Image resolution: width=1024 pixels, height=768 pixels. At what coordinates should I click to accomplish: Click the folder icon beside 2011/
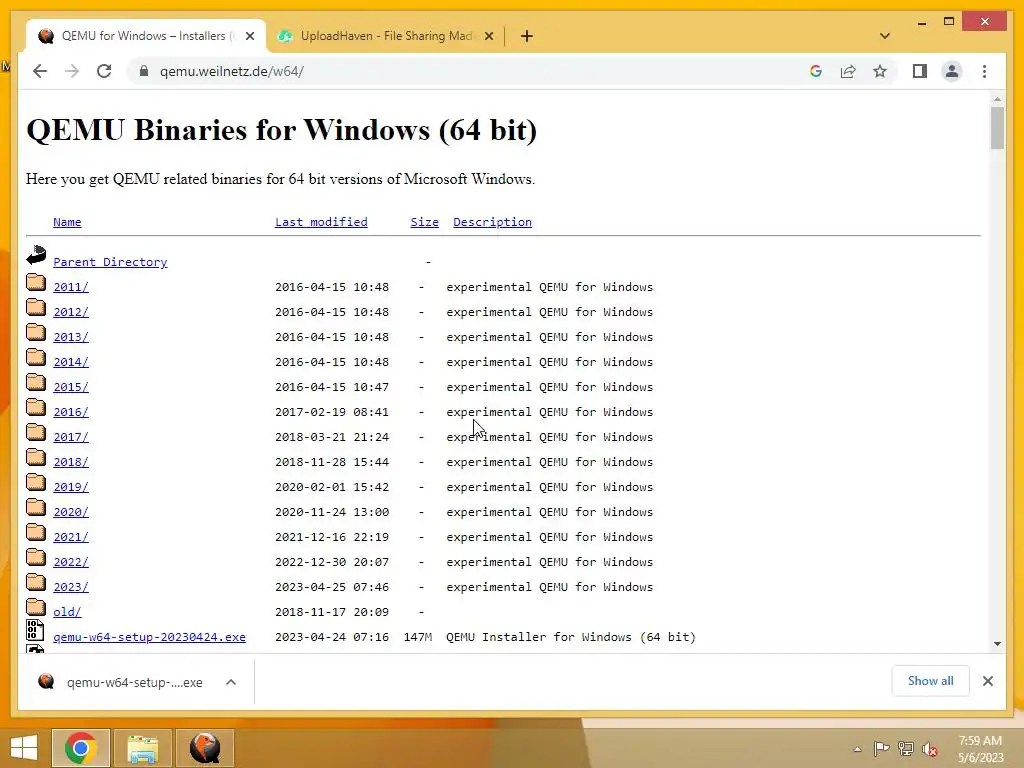click(x=36, y=281)
